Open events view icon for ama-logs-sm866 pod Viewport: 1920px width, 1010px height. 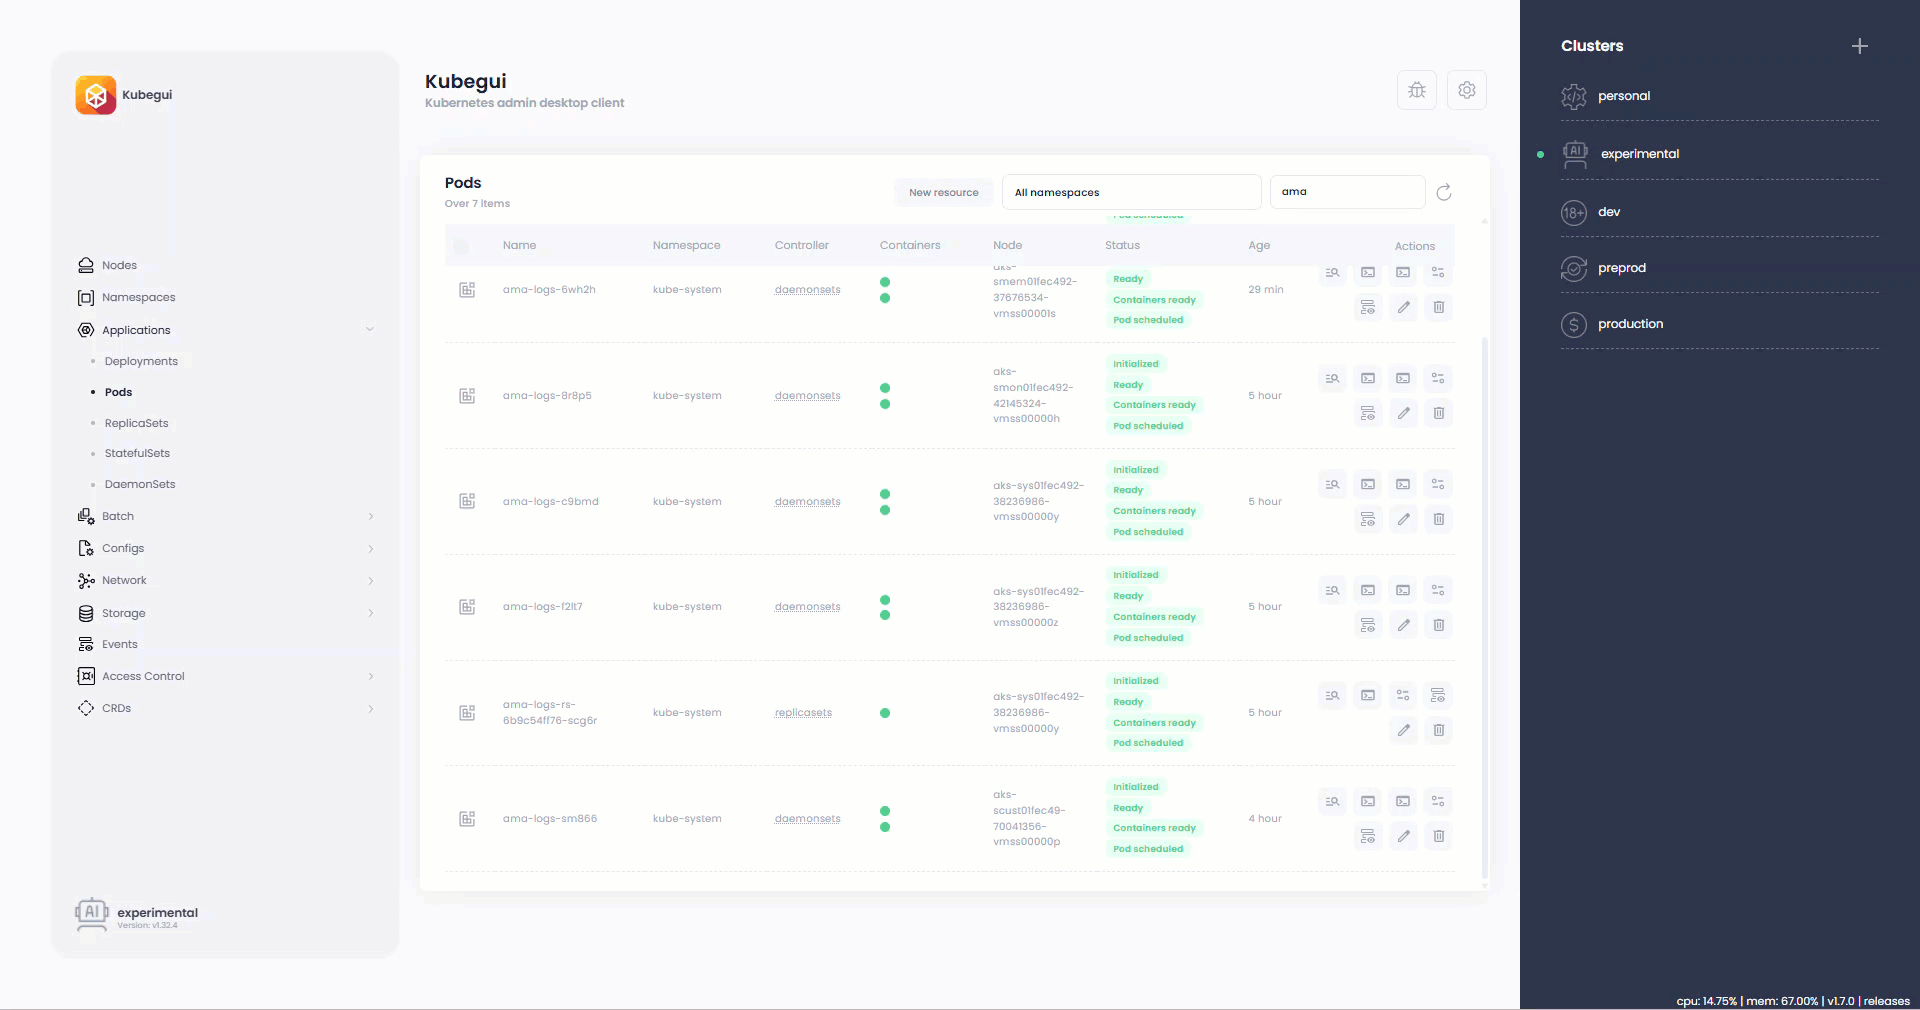[1367, 837]
